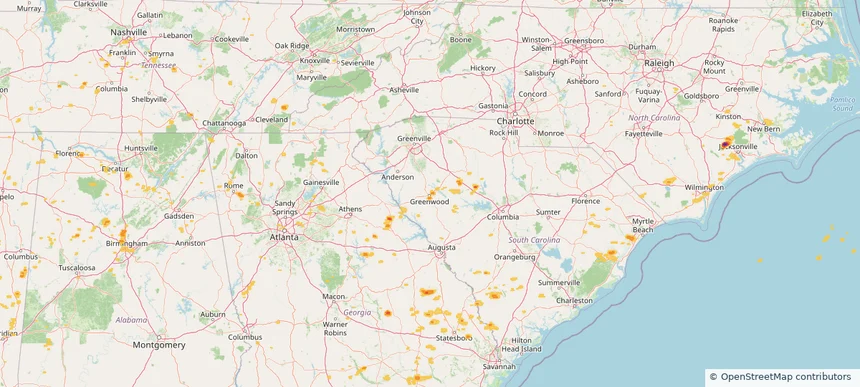Click the Raleigh city label
860x387 pixels.
tap(659, 63)
